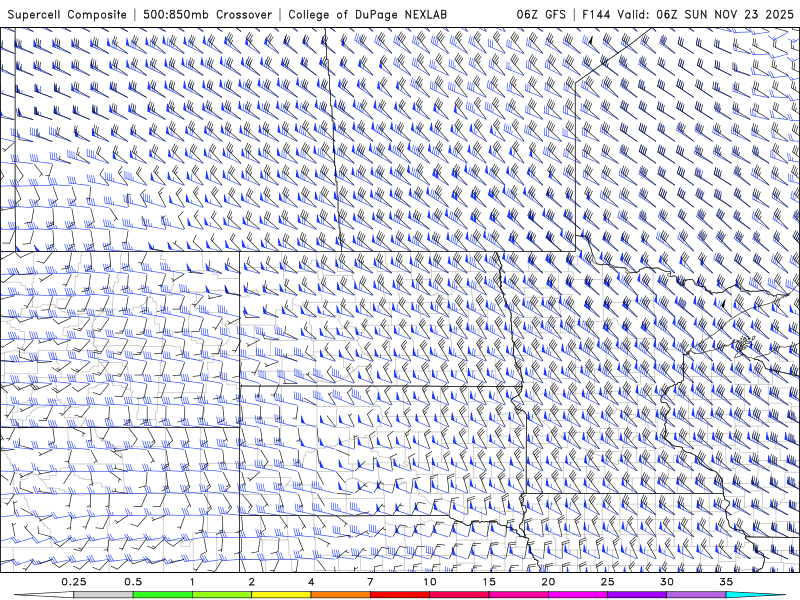Select the purple 25–30 color bar segment
Screen dimensions: 800x600
(x=637, y=595)
